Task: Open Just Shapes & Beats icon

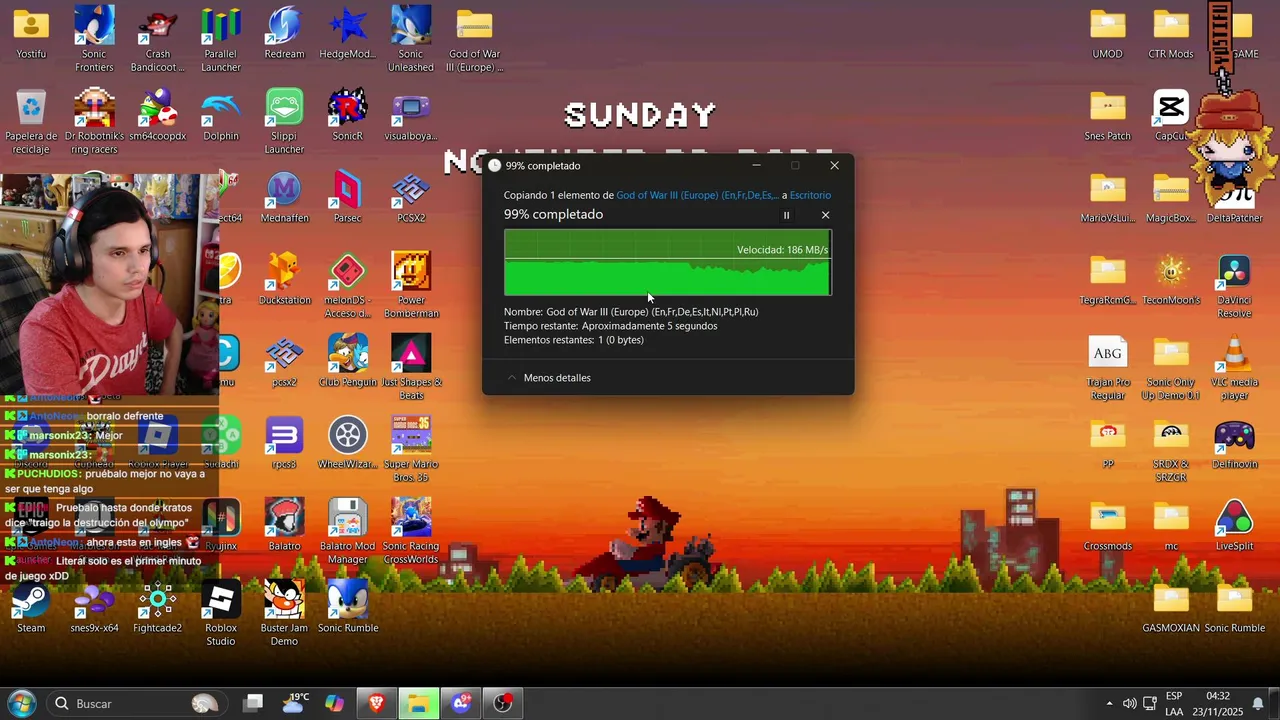Action: coord(411,368)
